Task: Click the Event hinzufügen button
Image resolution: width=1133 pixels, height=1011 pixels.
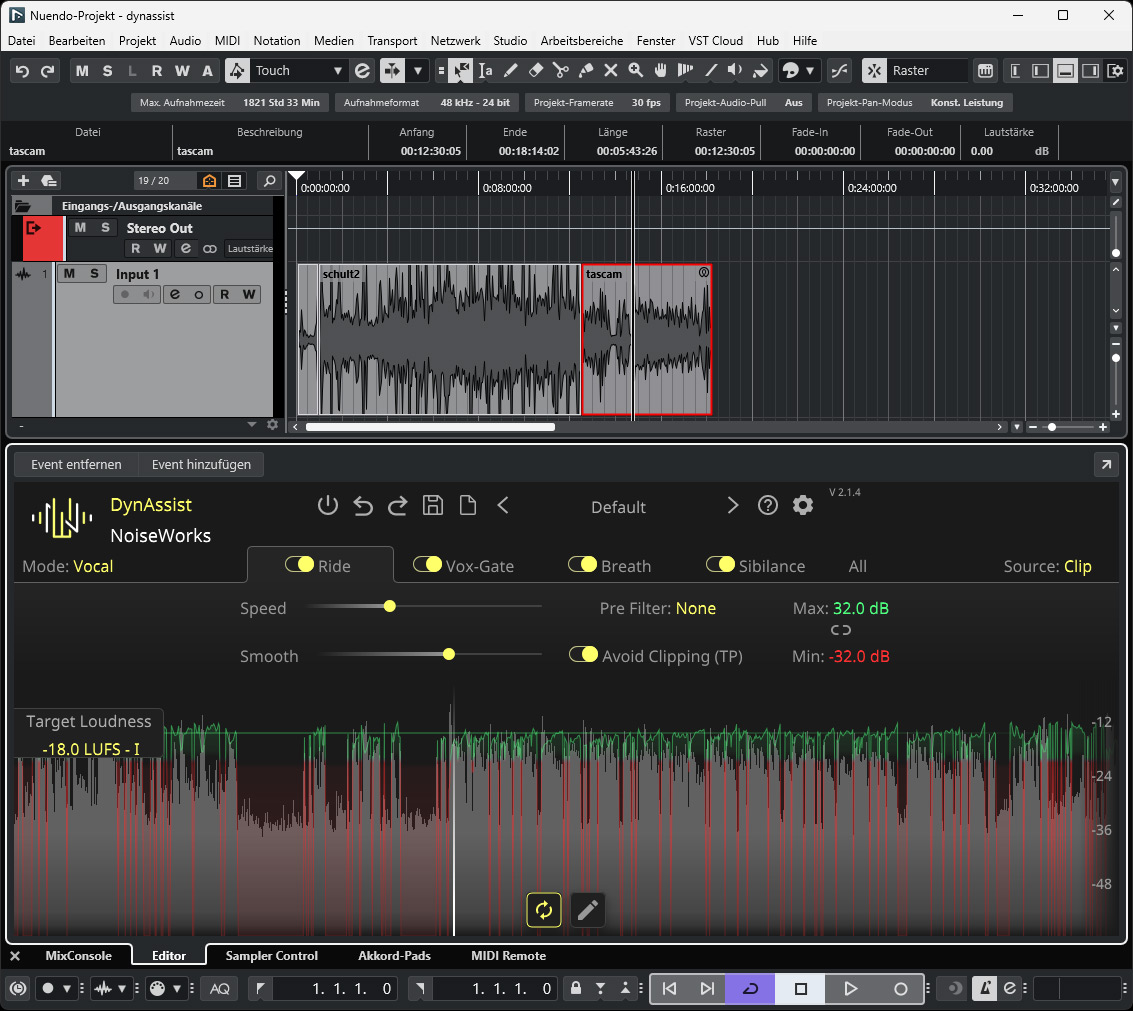Action: (x=201, y=464)
